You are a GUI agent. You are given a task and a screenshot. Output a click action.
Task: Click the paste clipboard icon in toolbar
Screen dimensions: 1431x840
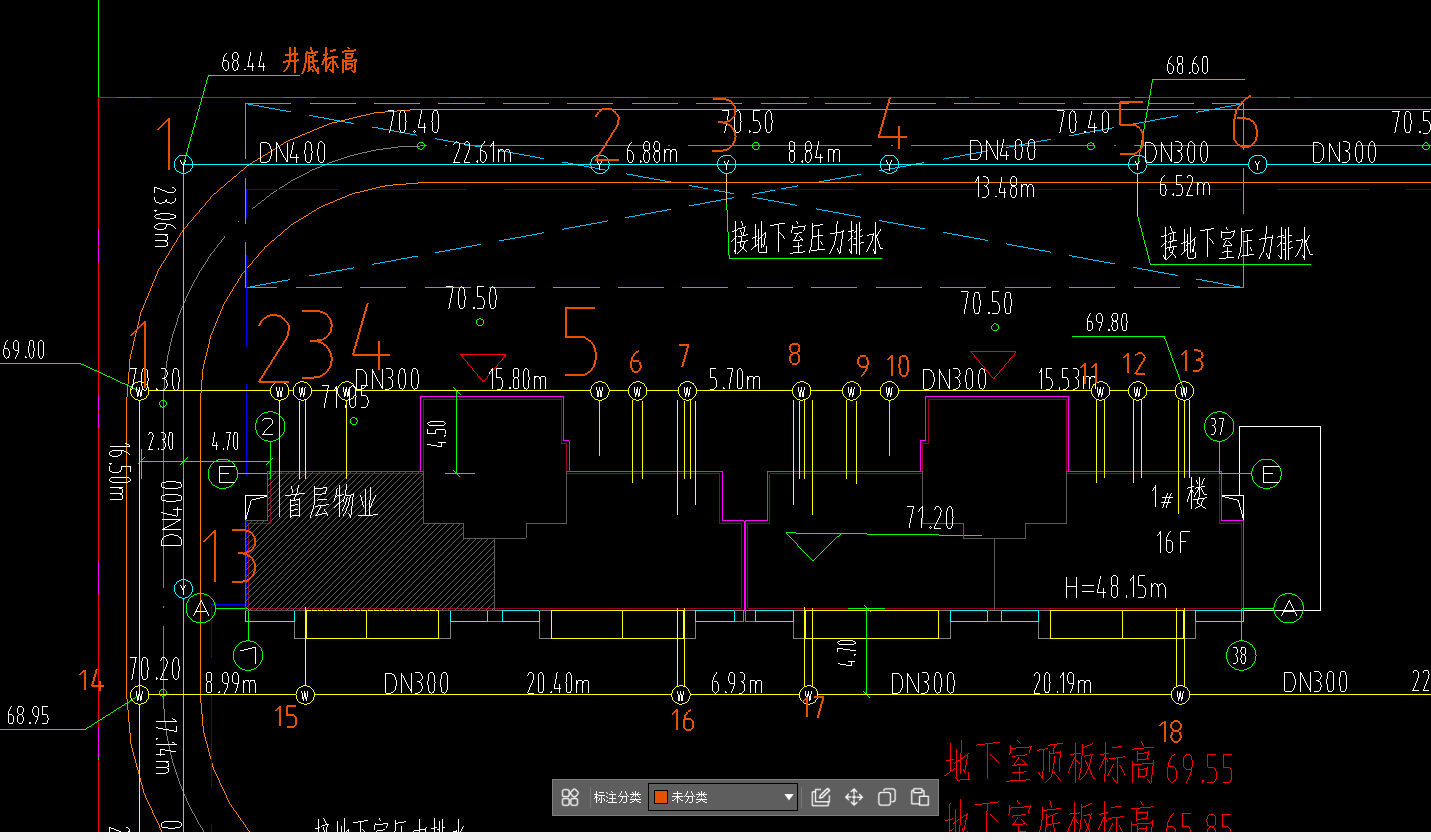tap(920, 797)
